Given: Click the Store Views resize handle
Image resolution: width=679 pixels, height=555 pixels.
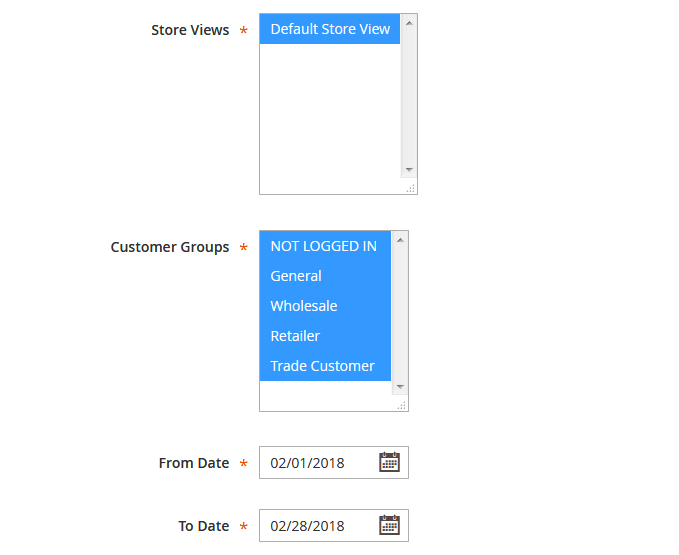Looking at the screenshot, I should 410,188.
